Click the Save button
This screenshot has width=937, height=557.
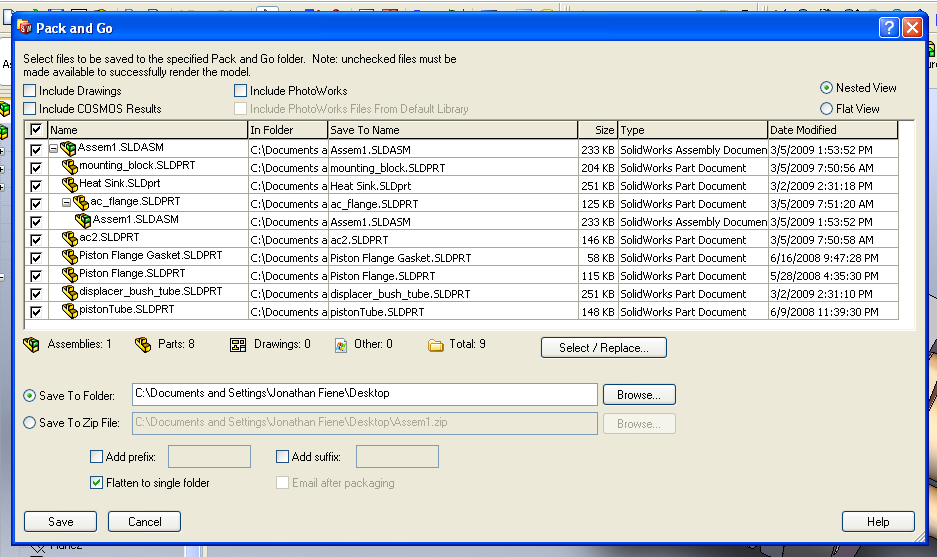[x=60, y=522]
